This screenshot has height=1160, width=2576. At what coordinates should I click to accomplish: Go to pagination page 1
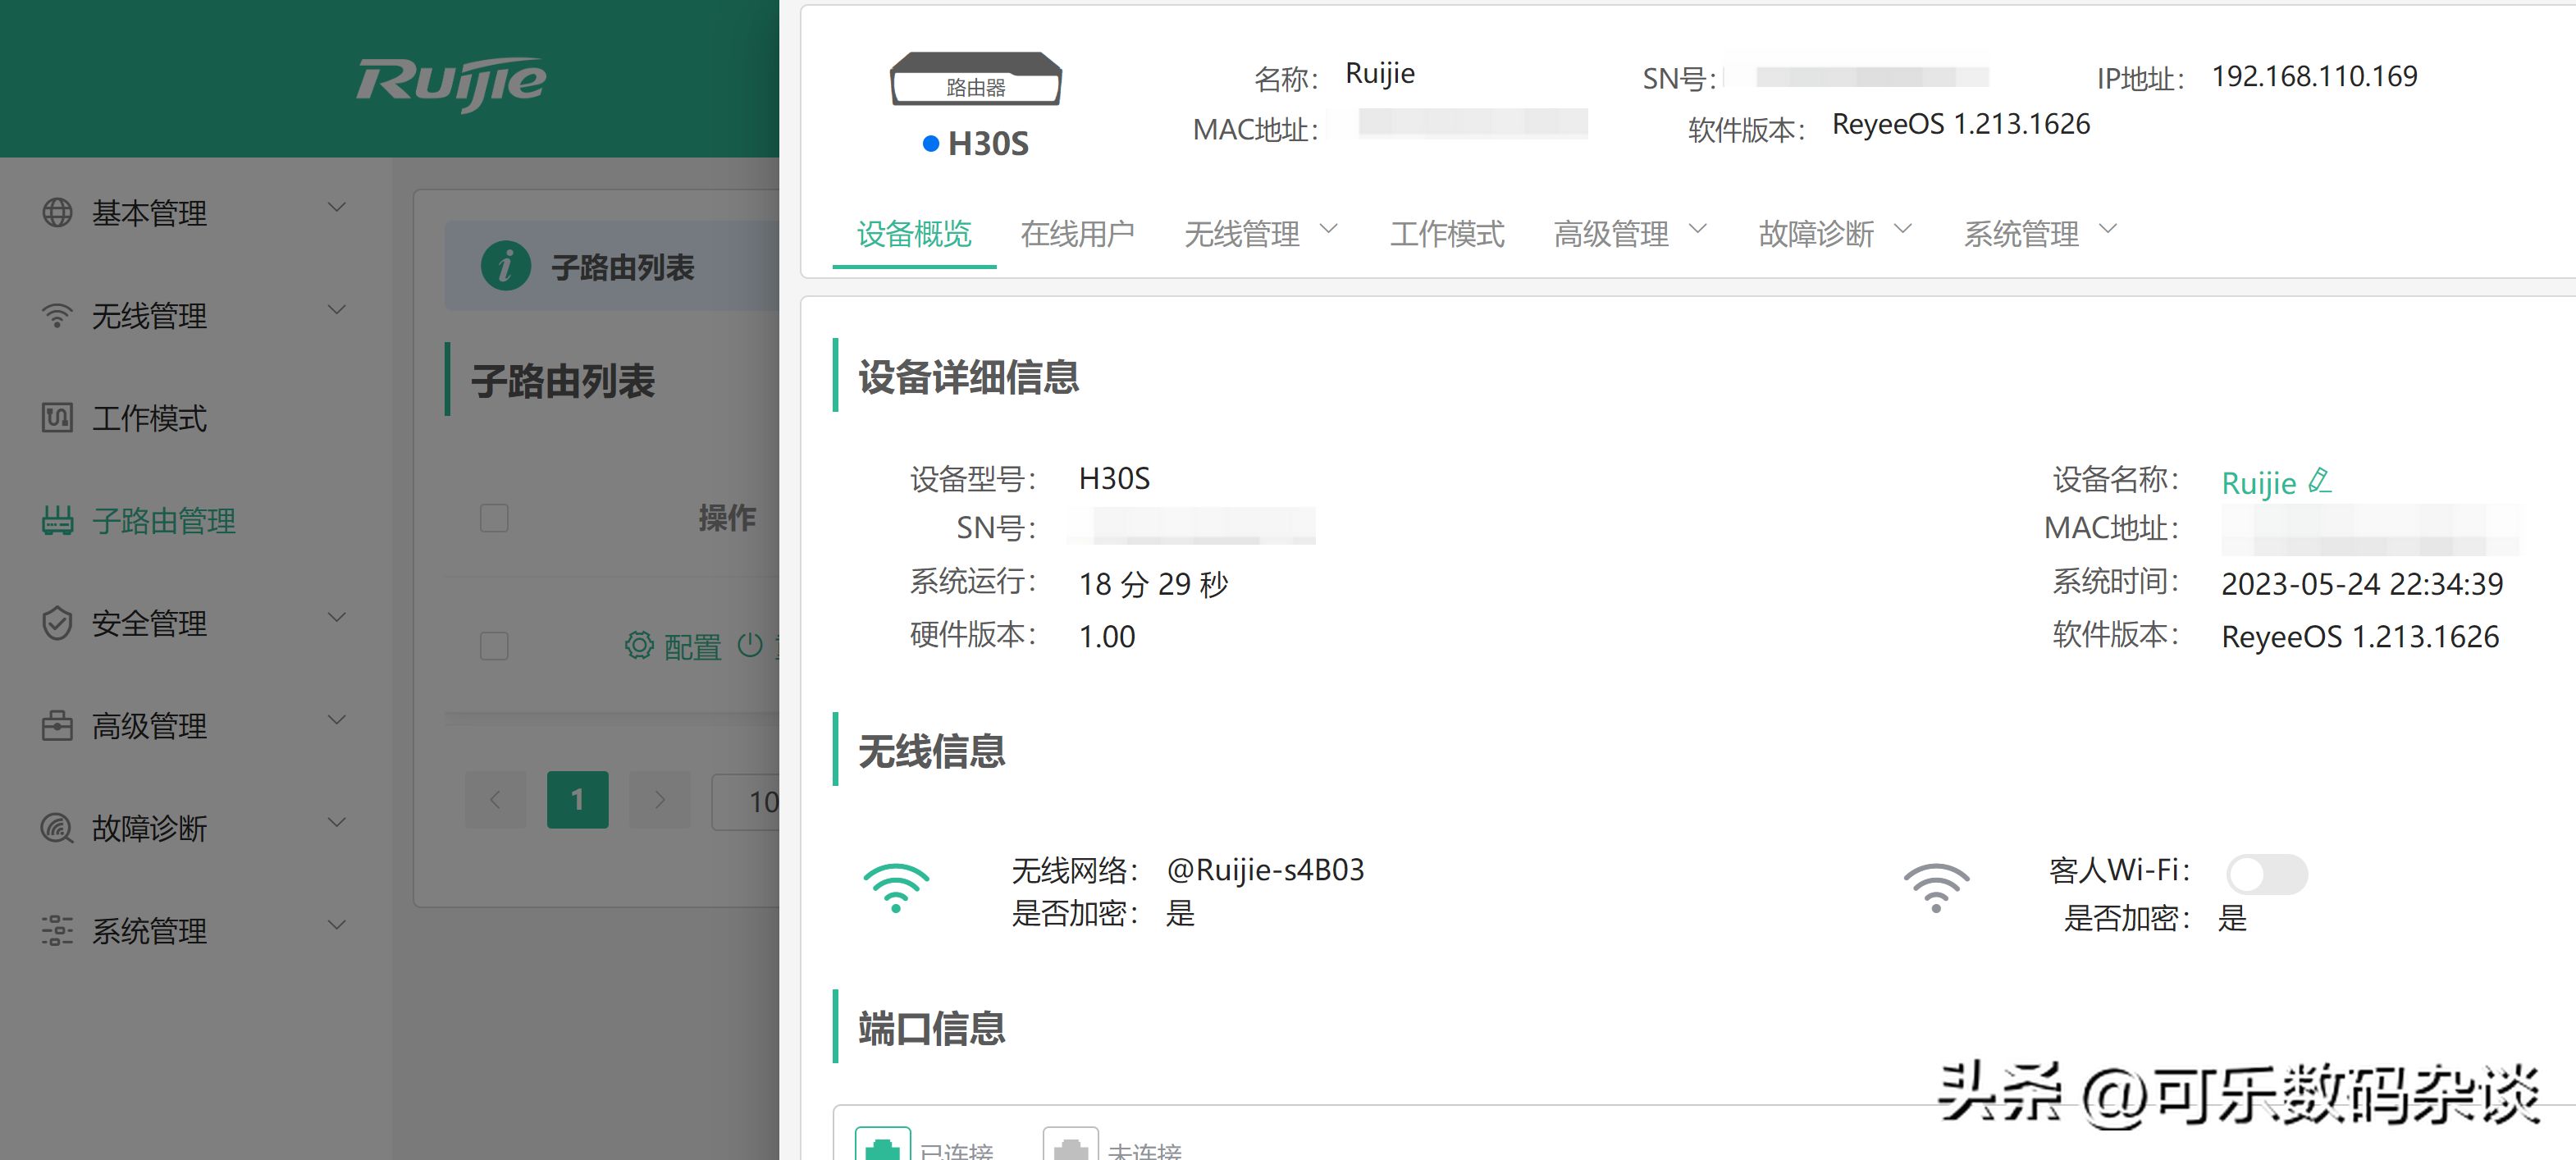click(577, 799)
